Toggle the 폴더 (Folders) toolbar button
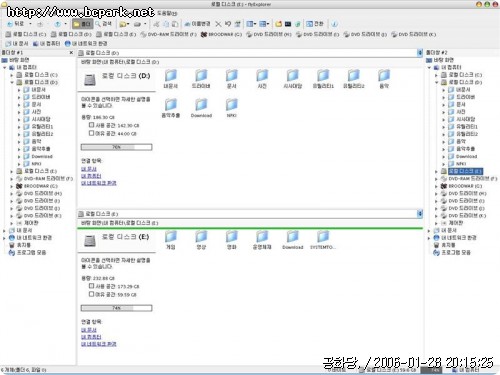Viewport: 500px width, 375px height. (82, 24)
